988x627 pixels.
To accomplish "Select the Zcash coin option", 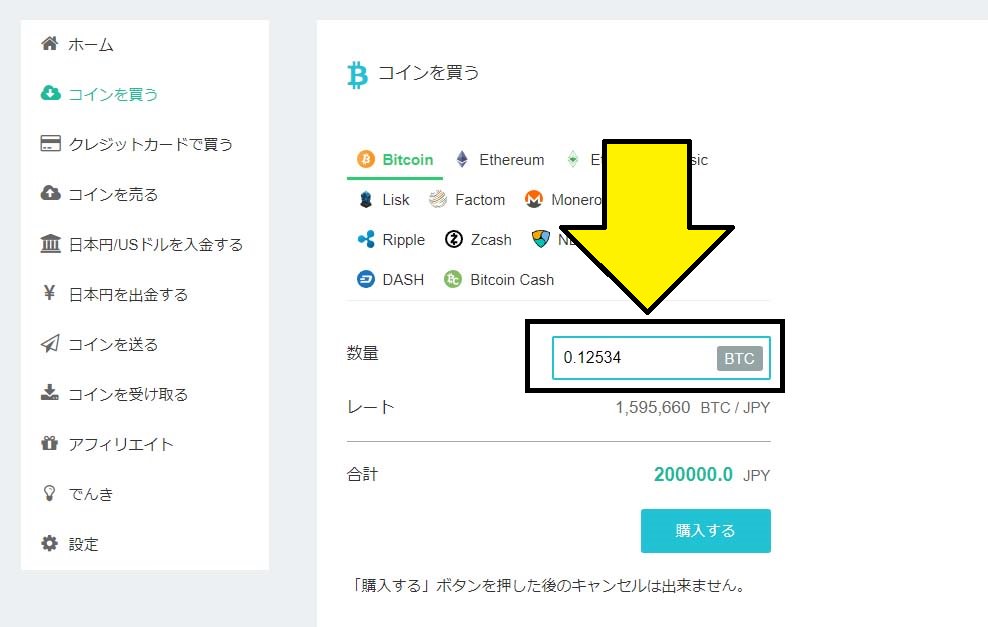I will click(x=479, y=240).
